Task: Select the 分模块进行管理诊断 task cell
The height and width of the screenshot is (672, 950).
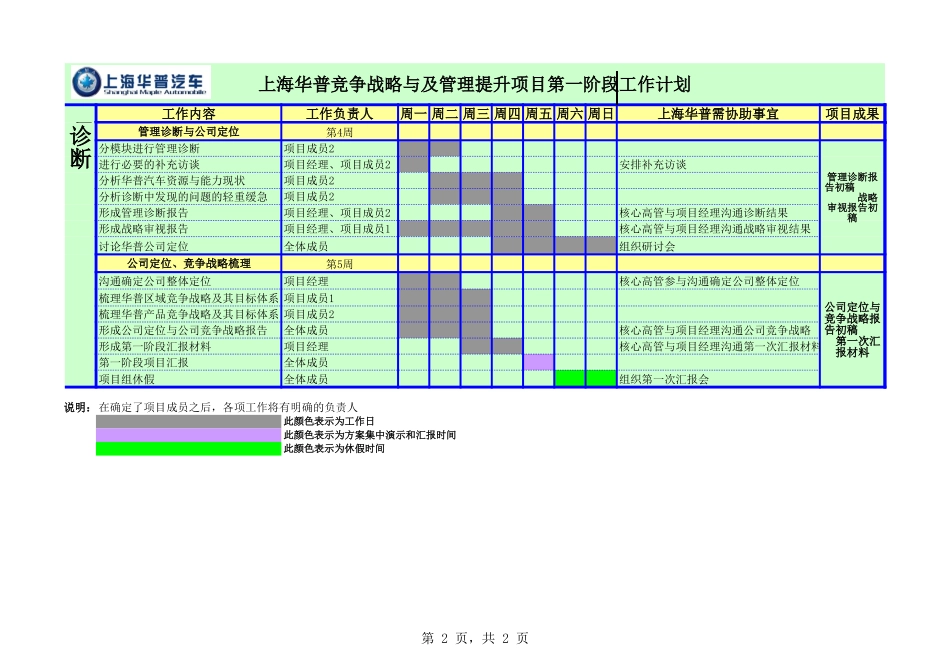Action: coord(188,148)
